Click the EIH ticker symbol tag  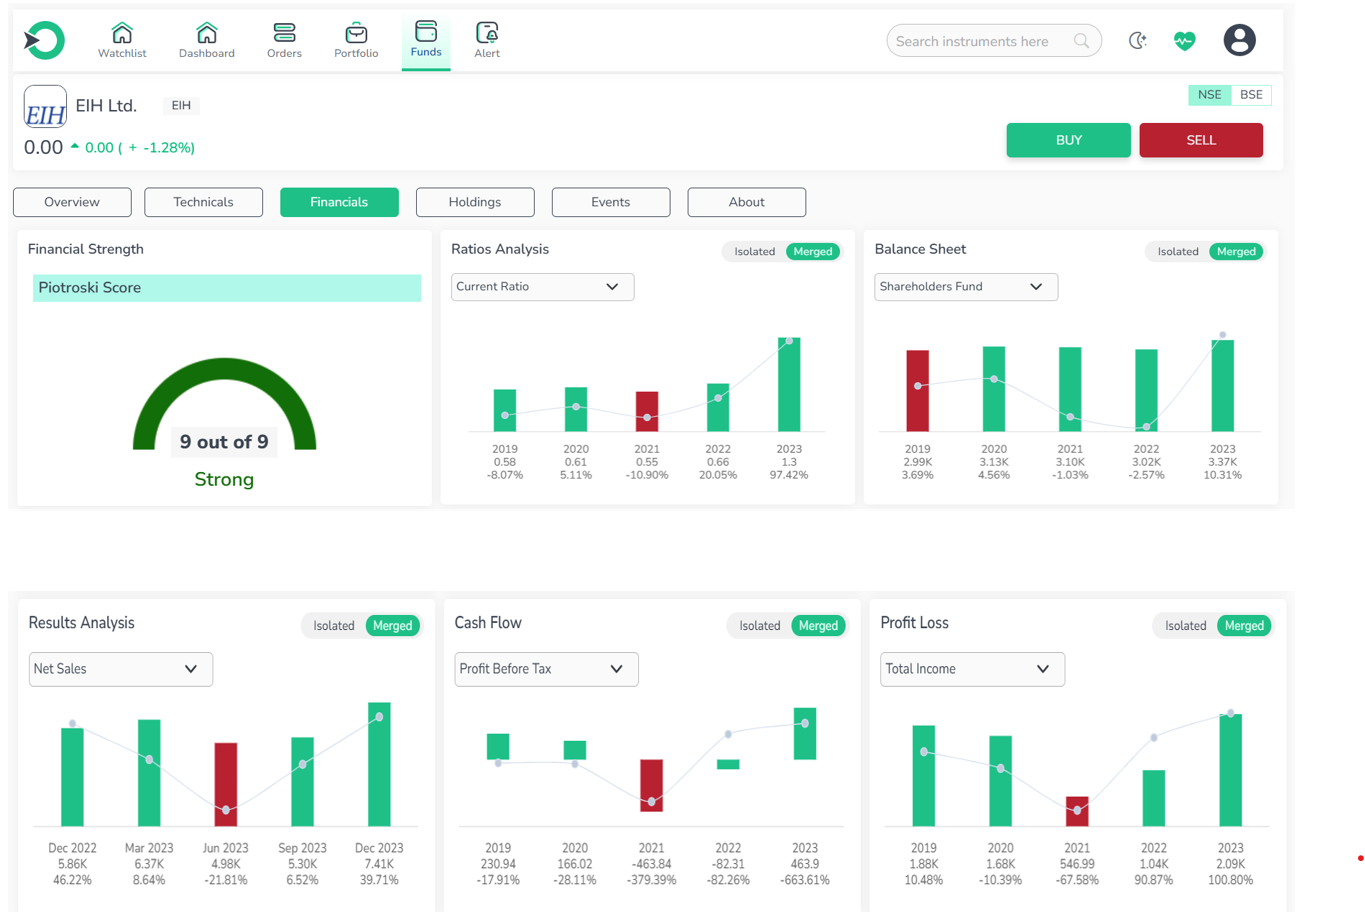tap(181, 105)
